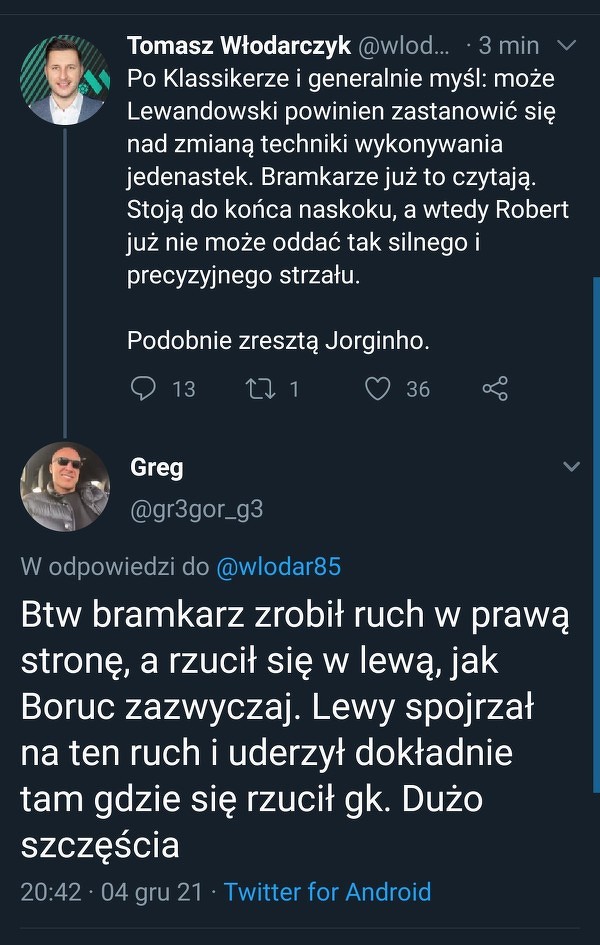
Task: Follow the @wlodar85 mention link
Action: tap(278, 567)
